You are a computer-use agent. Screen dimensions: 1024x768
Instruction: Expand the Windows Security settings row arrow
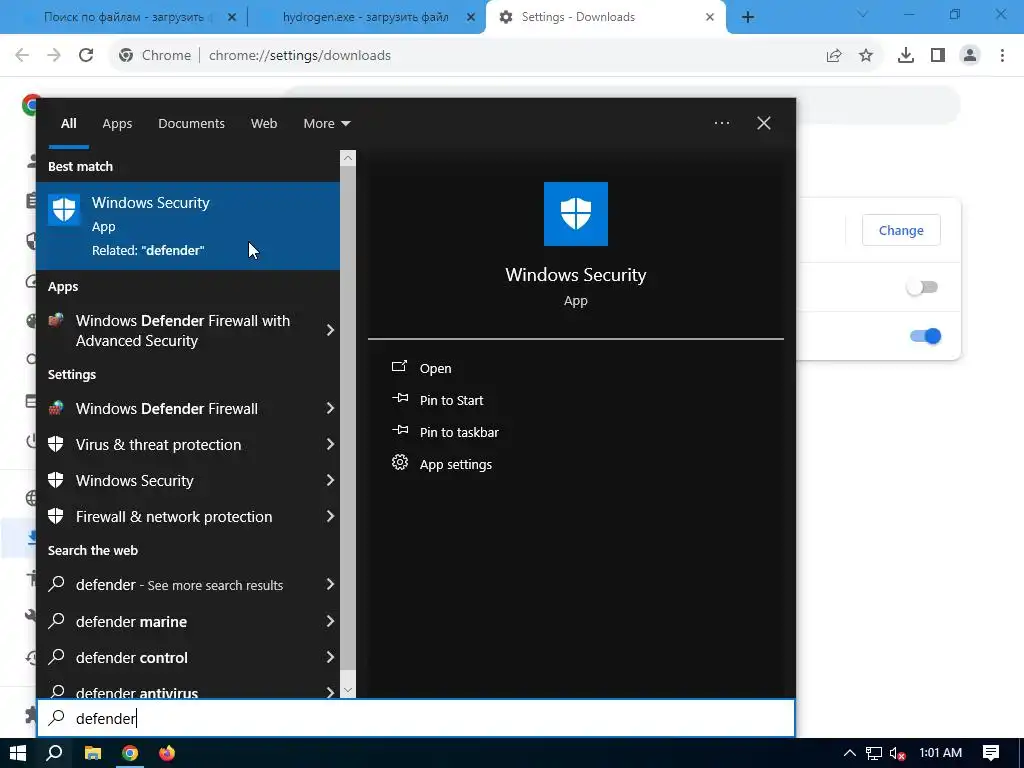click(x=330, y=481)
